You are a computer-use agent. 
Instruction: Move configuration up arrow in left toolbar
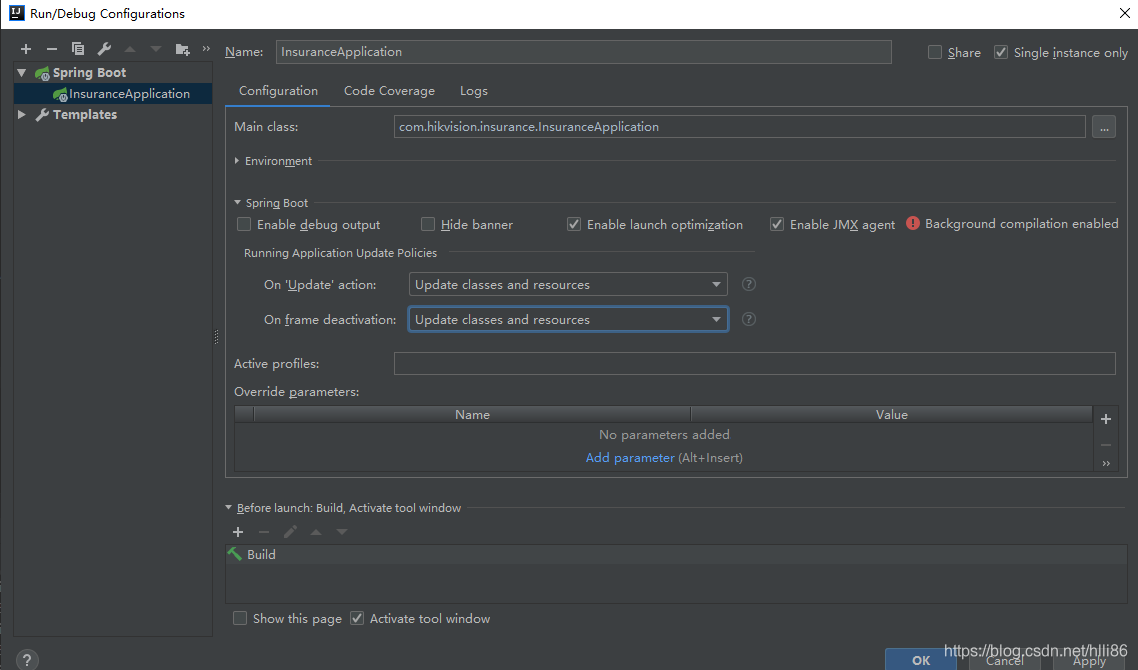130,49
